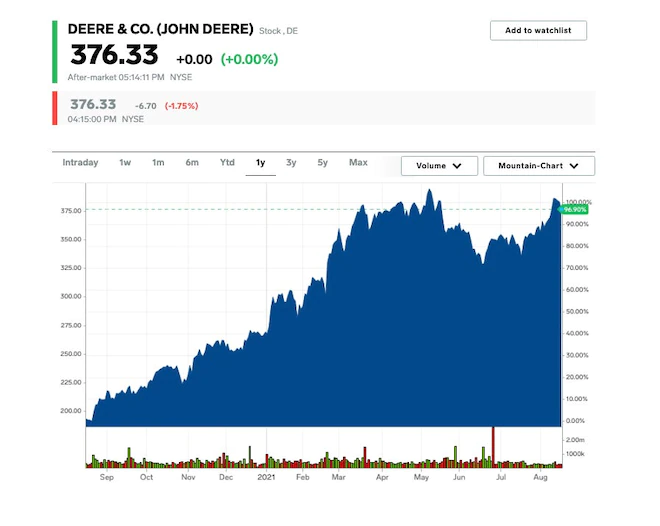Click the red (-1.75%) change value
660x526 pixels.
181,106
